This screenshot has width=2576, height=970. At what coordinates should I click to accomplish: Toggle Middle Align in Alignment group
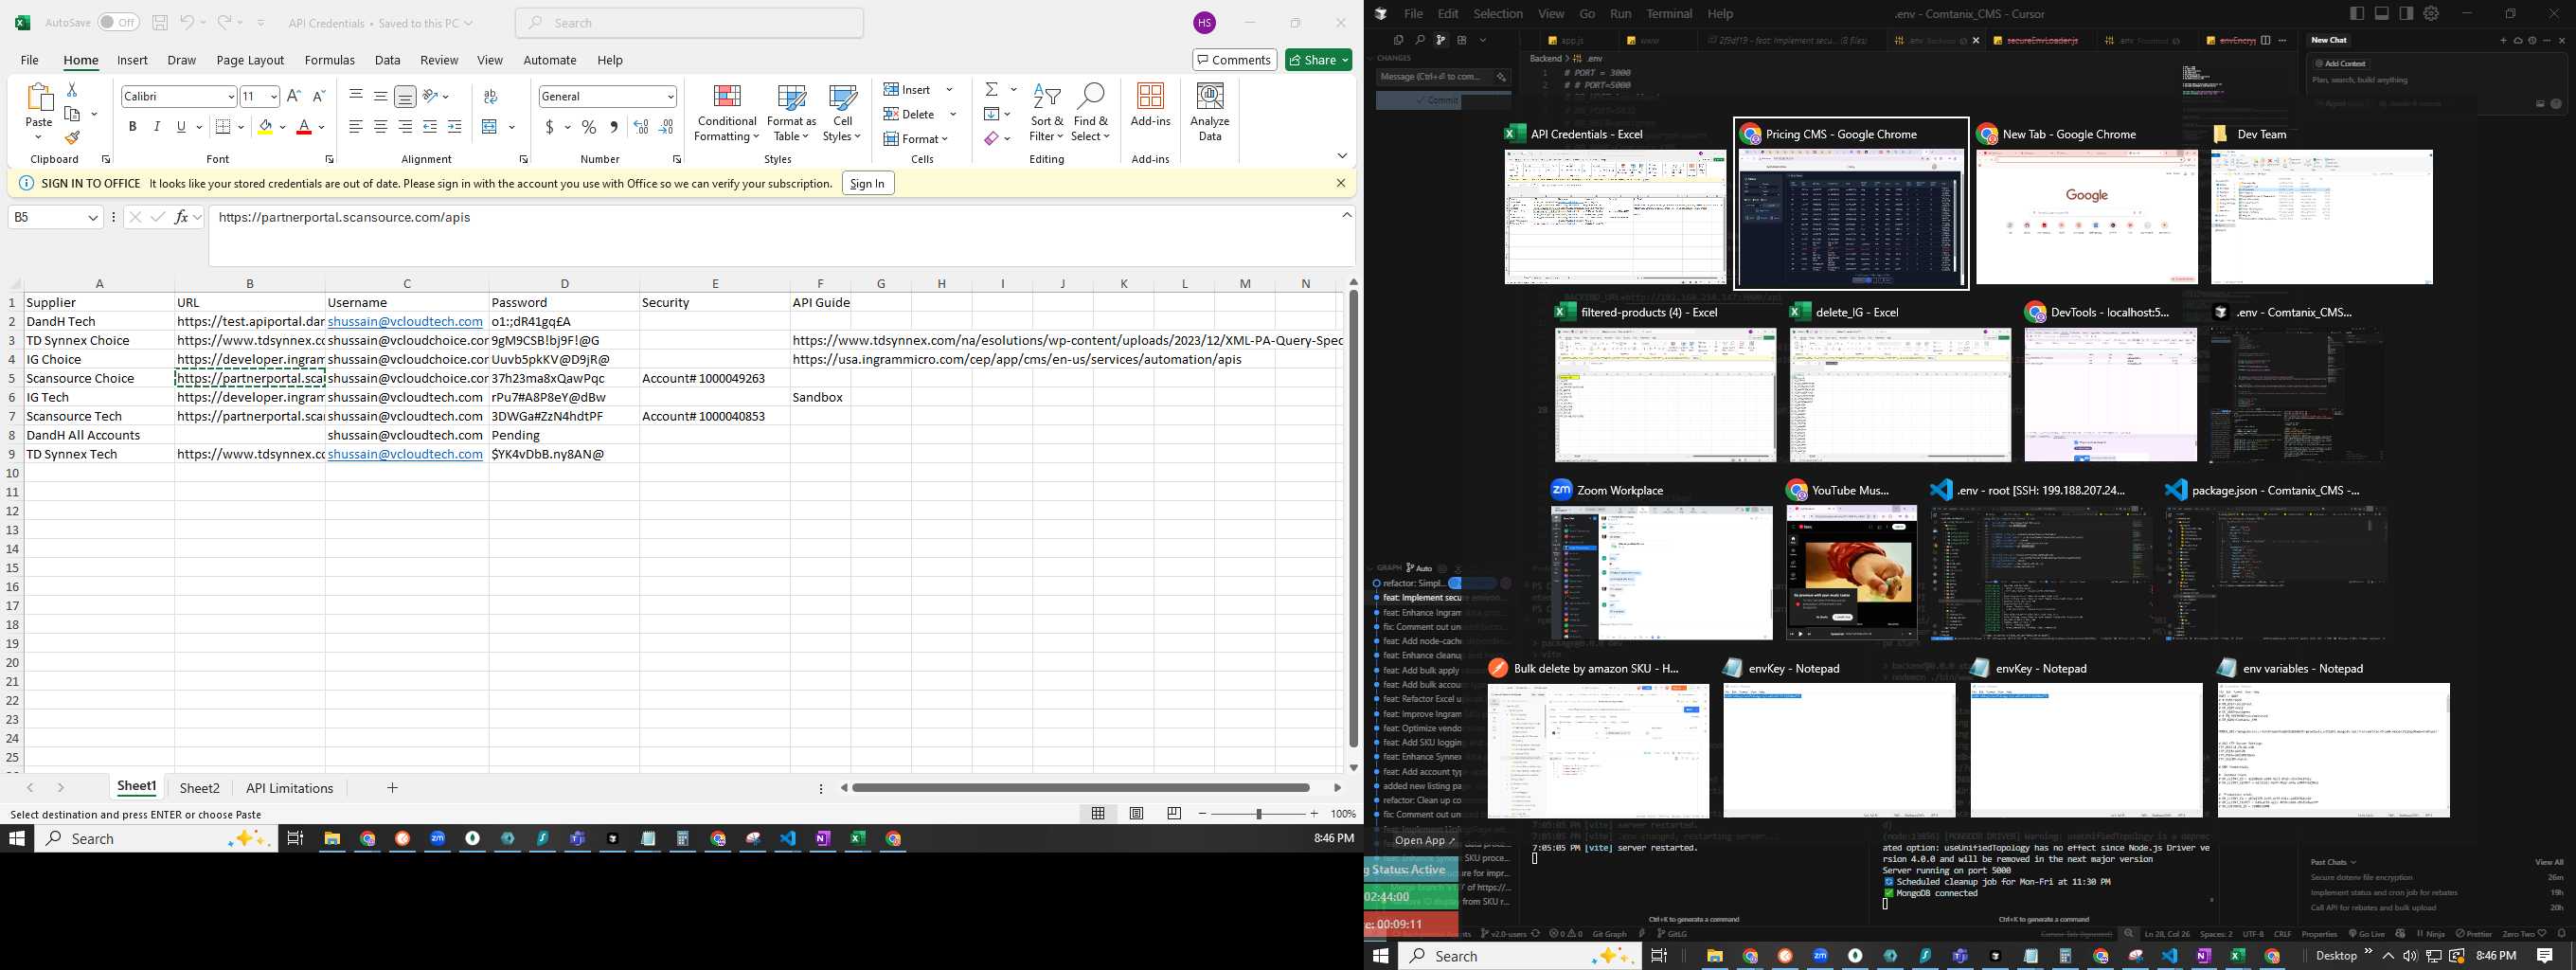point(381,96)
